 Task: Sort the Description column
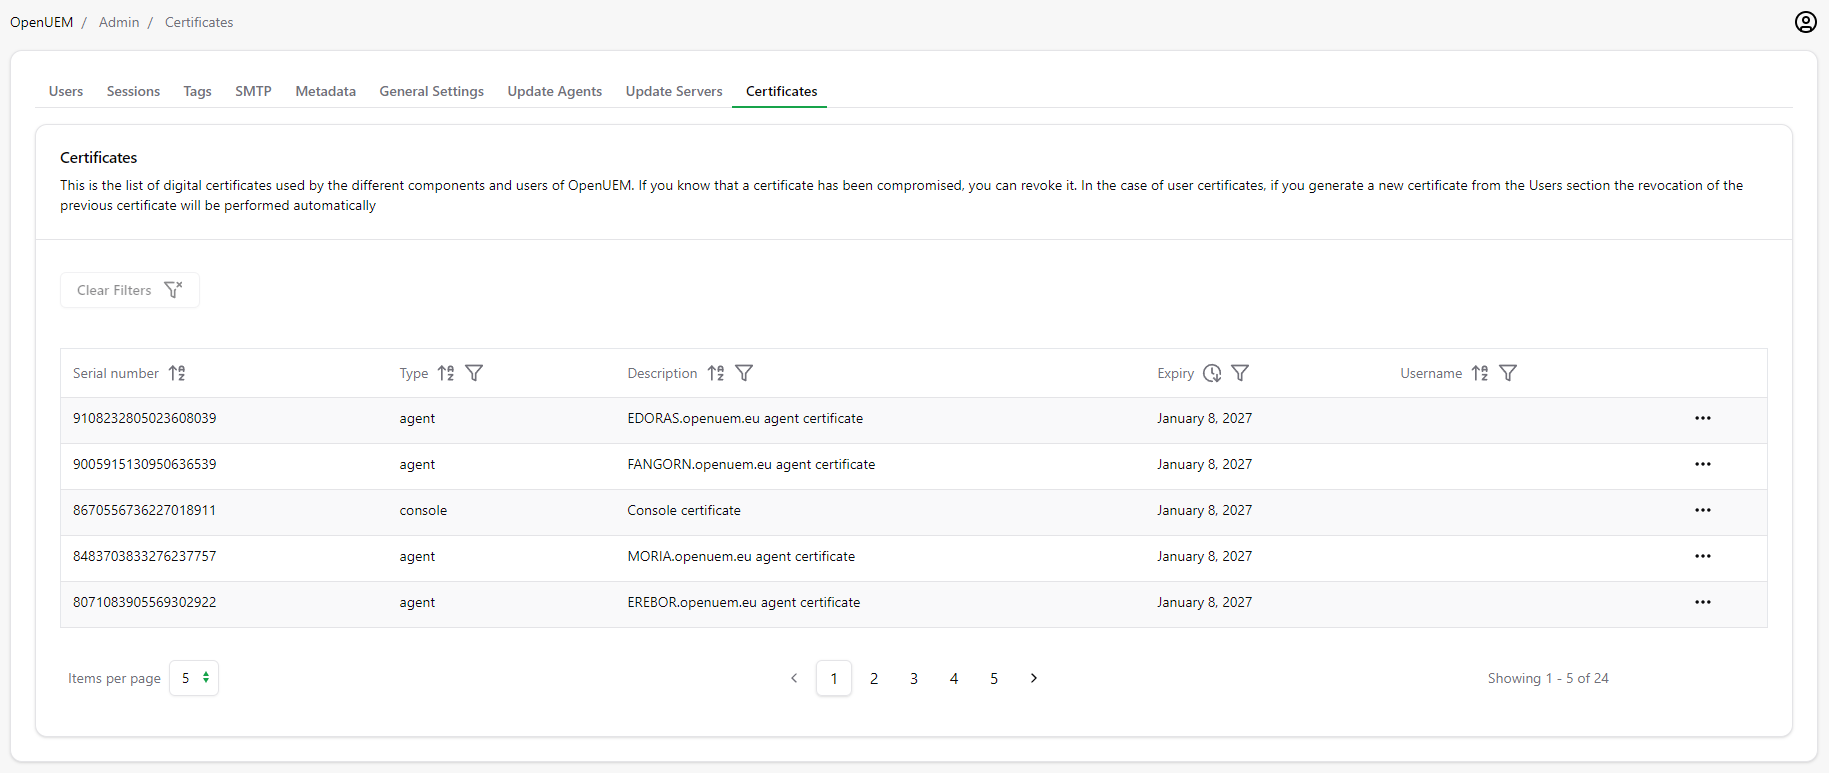(x=716, y=373)
